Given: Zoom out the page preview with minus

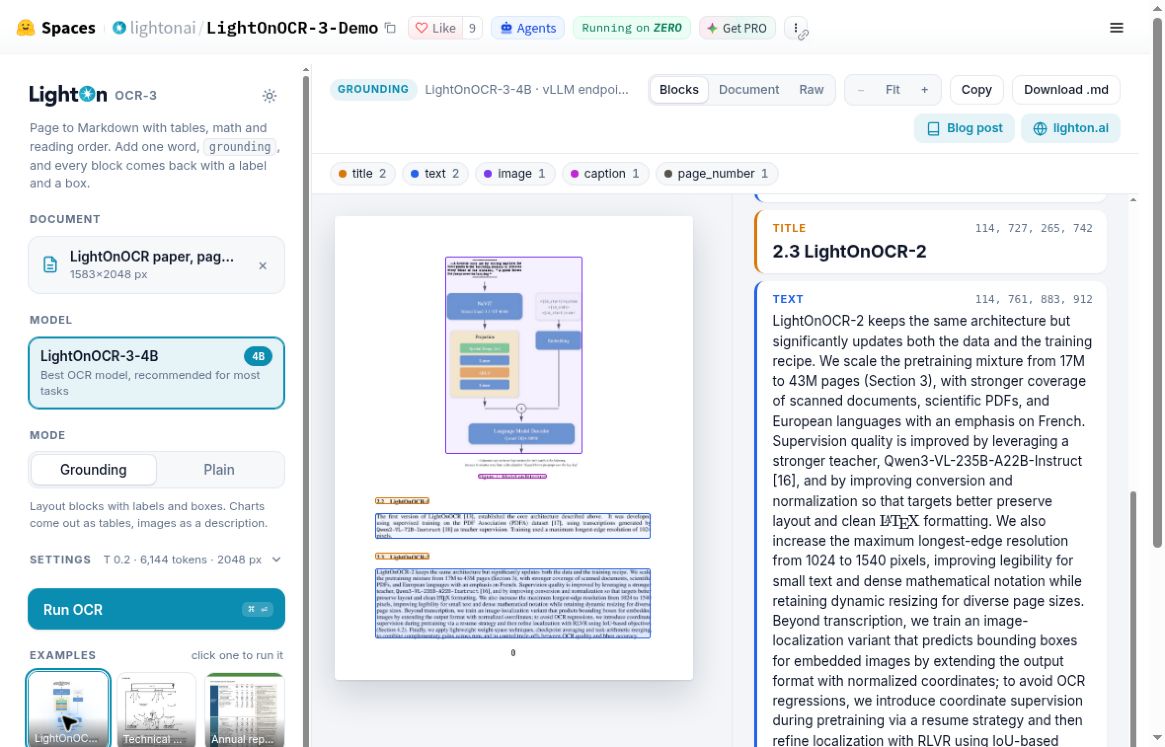Looking at the screenshot, I should [860, 90].
